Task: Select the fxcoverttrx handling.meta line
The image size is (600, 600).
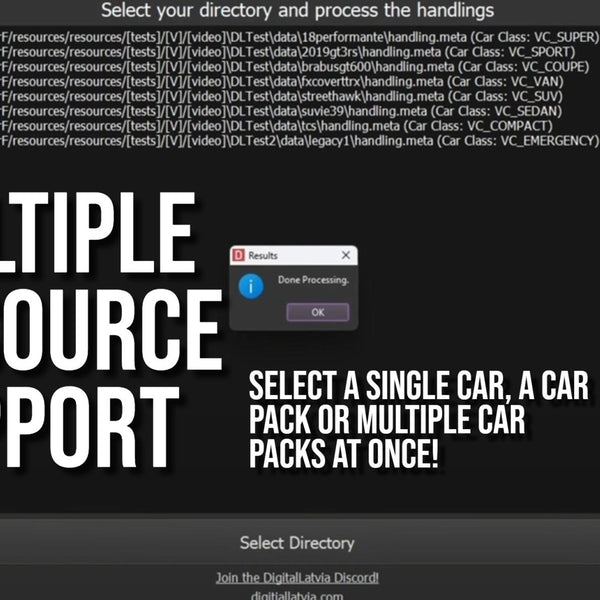Action: point(282,82)
